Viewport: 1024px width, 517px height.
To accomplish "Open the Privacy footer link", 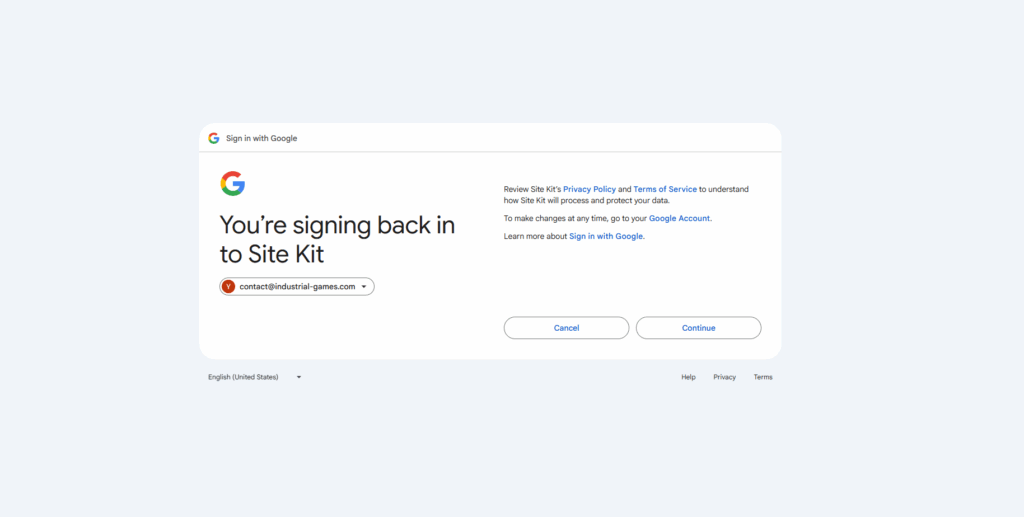I will [724, 377].
